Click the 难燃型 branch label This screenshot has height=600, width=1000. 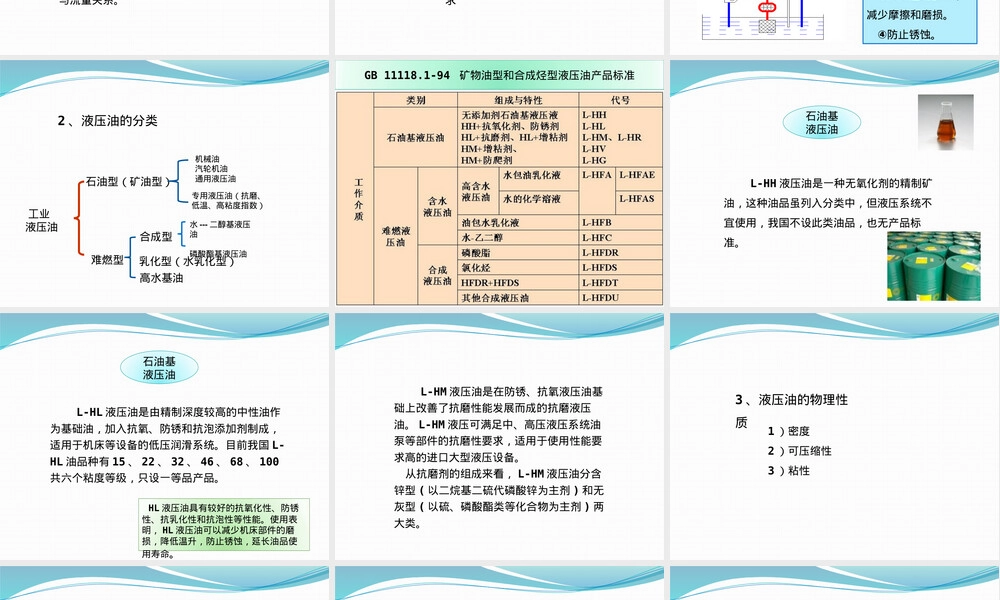pyautogui.click(x=107, y=260)
